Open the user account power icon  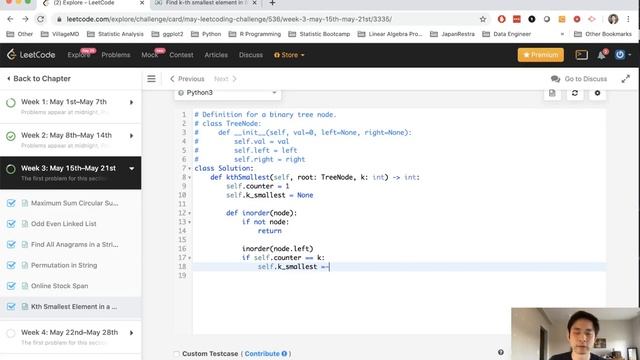pos(620,55)
